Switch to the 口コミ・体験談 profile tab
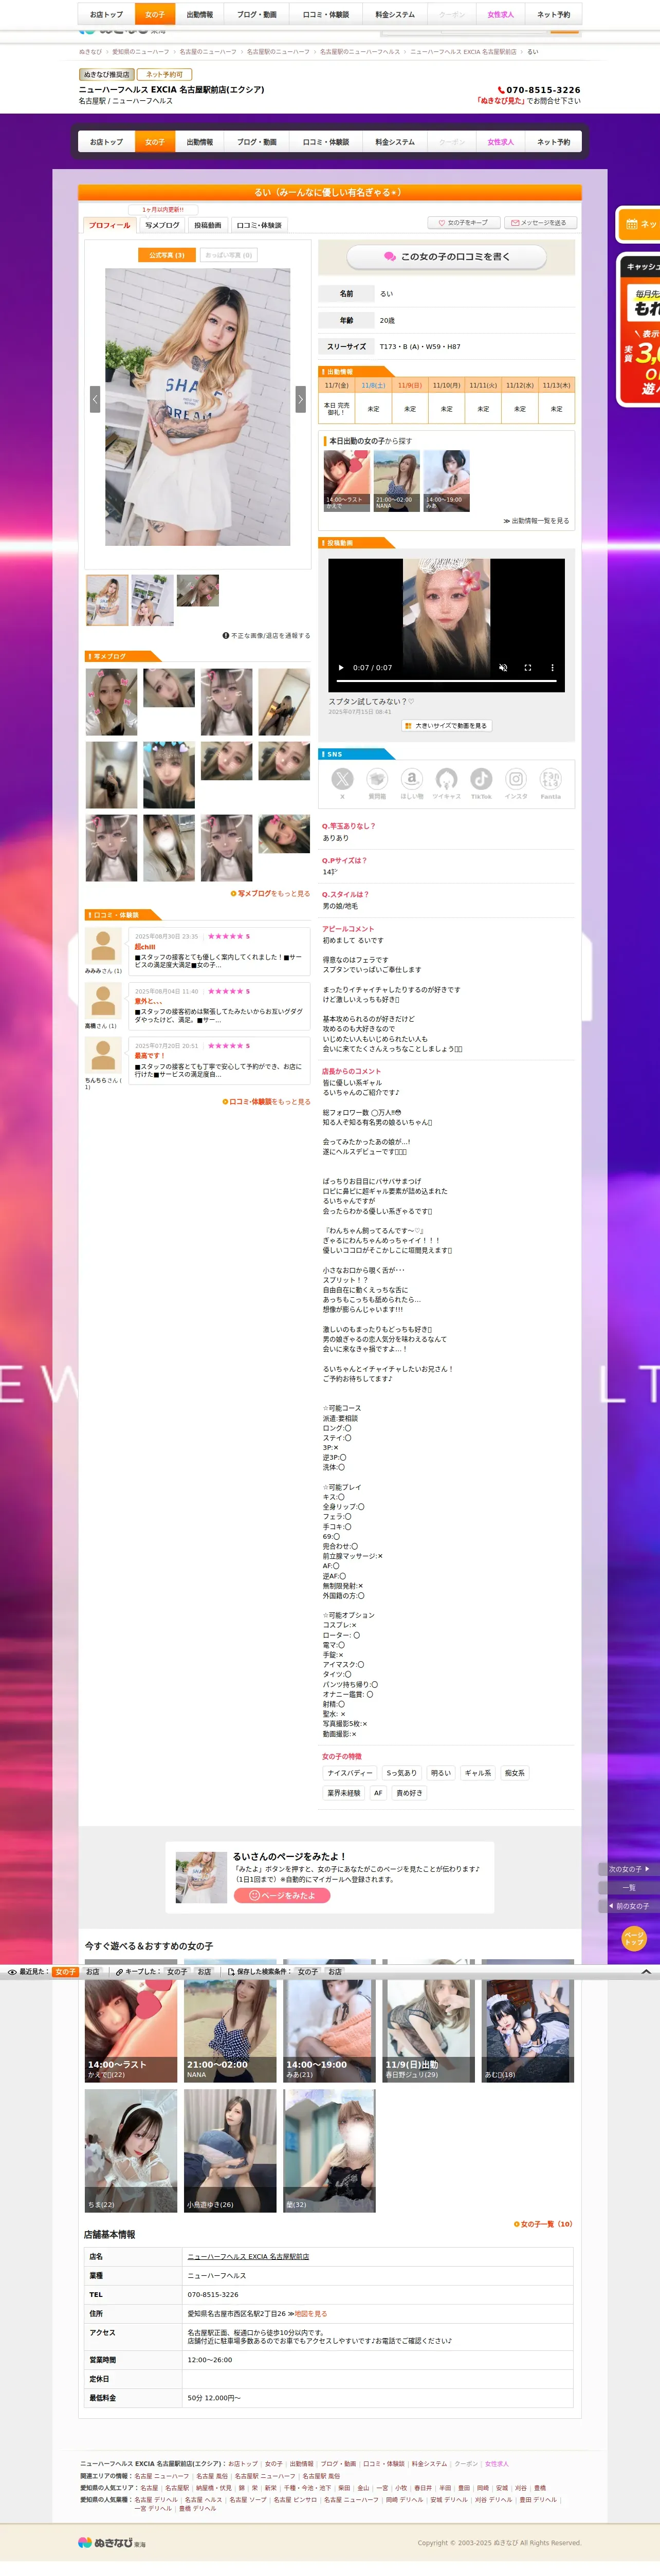This screenshot has height=2576, width=660. coord(259,225)
